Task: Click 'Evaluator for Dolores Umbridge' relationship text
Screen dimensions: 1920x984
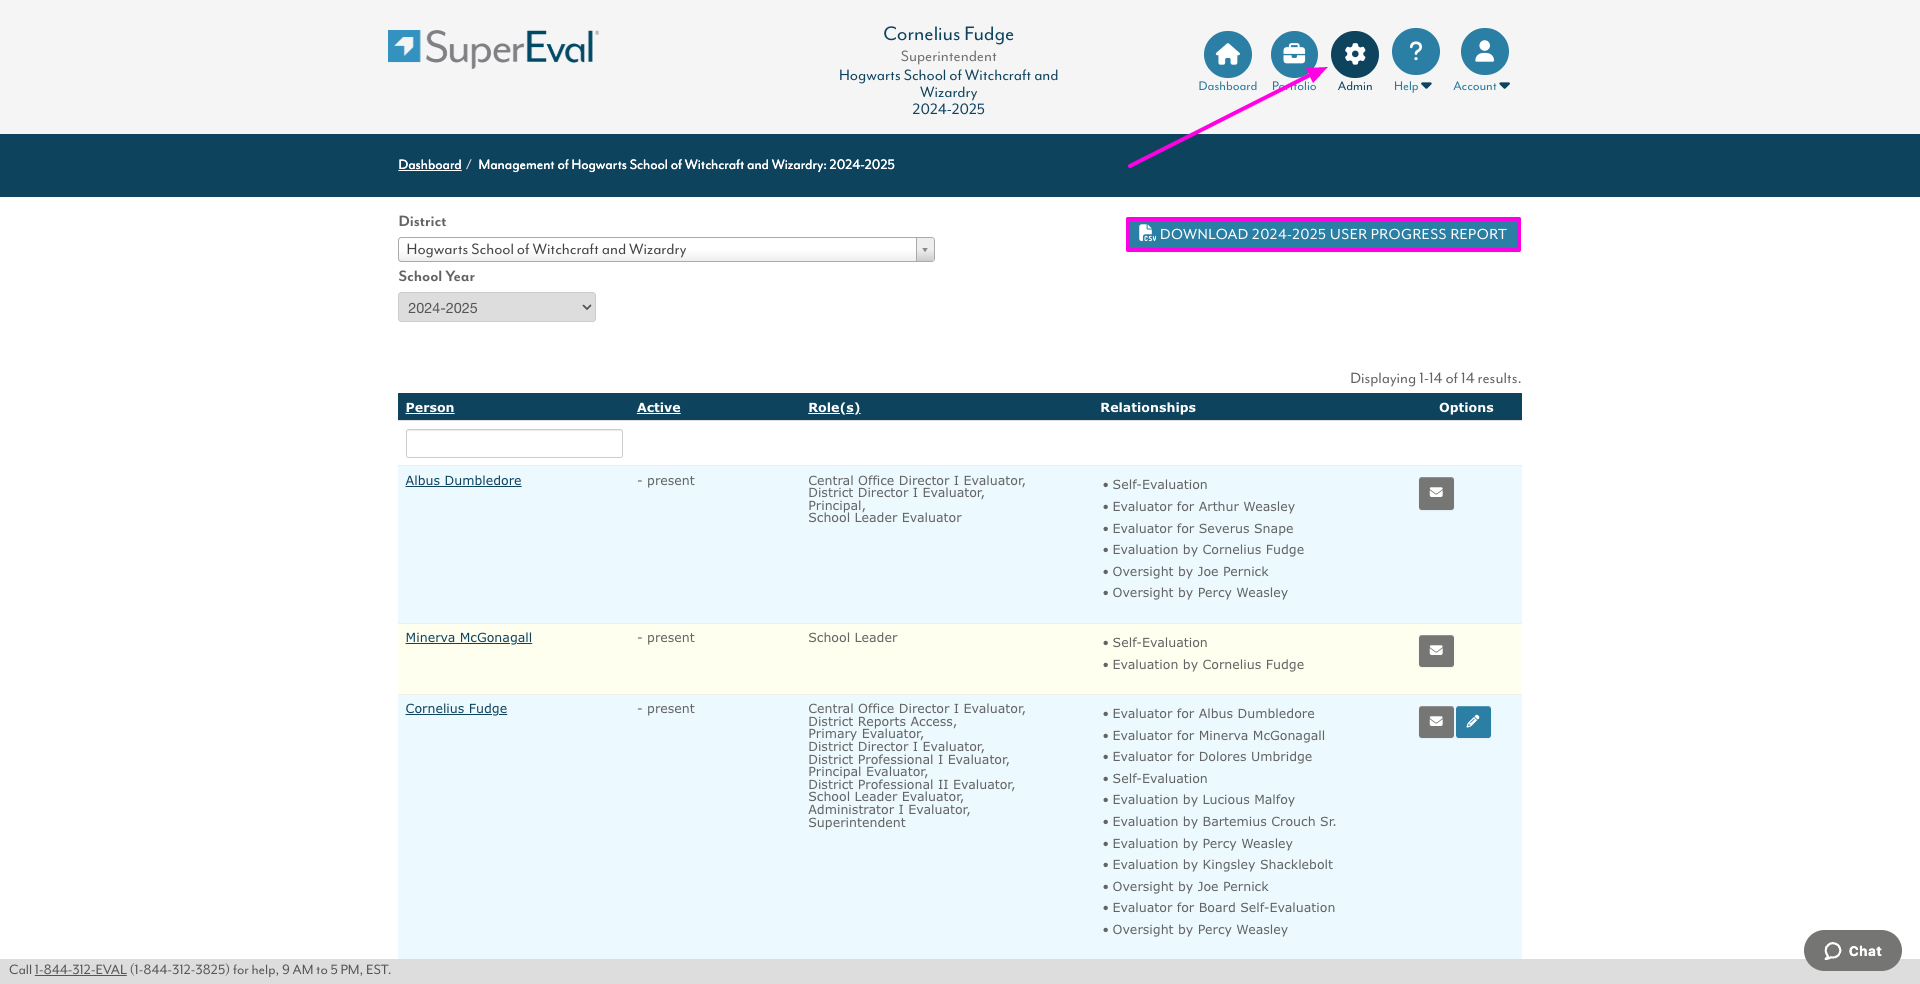Action: (x=1212, y=757)
